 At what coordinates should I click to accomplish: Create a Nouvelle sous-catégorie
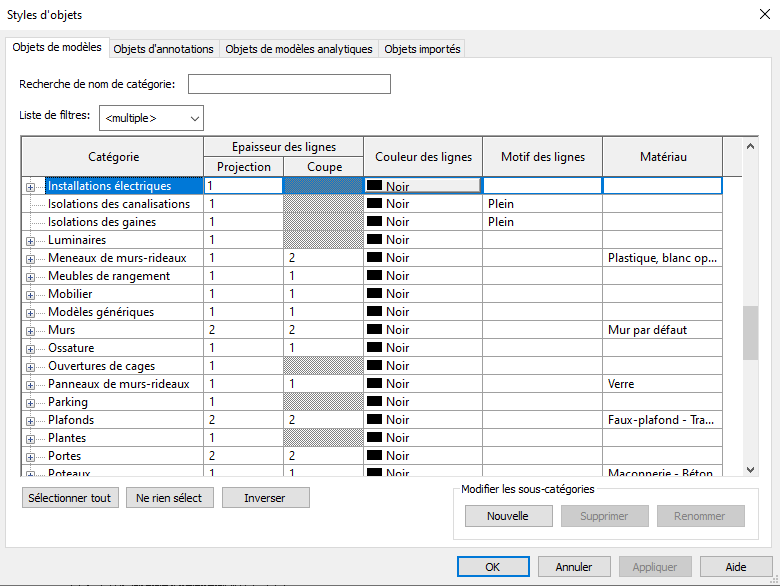point(507,516)
